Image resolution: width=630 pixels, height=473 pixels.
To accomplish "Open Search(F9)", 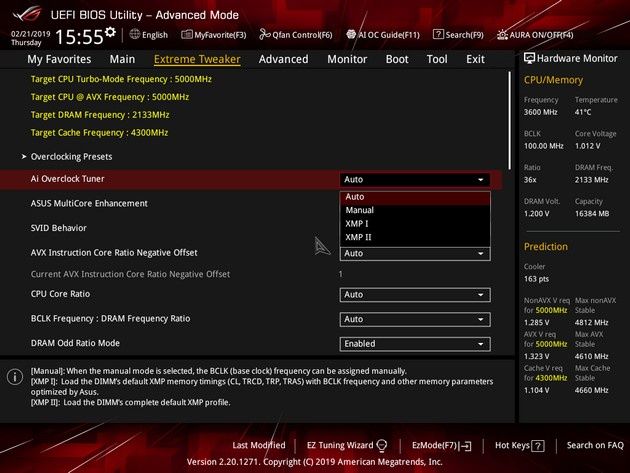I will (x=464, y=35).
